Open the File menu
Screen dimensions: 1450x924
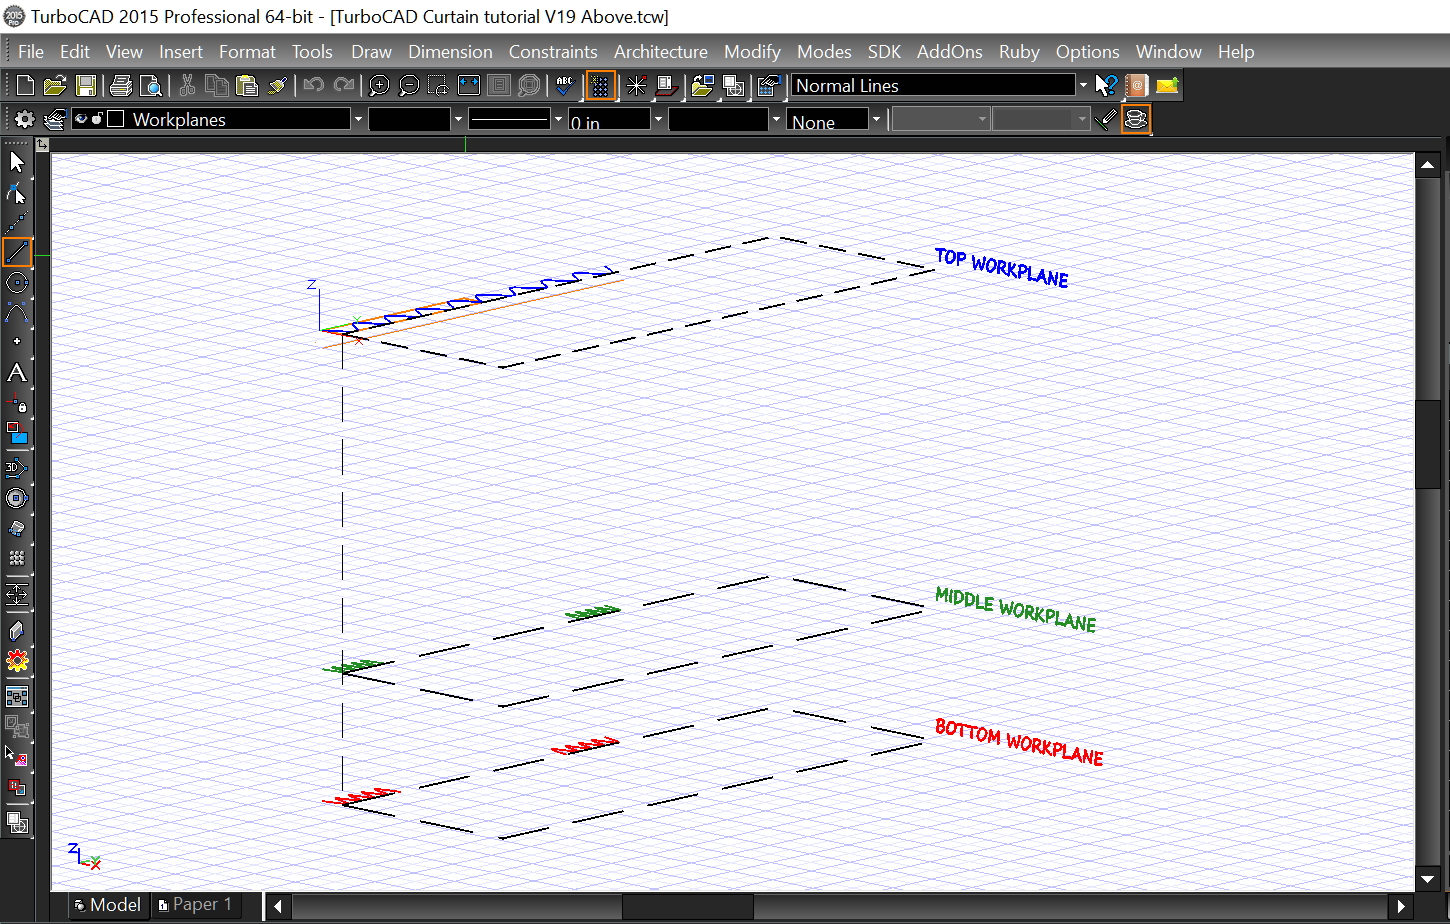click(31, 52)
